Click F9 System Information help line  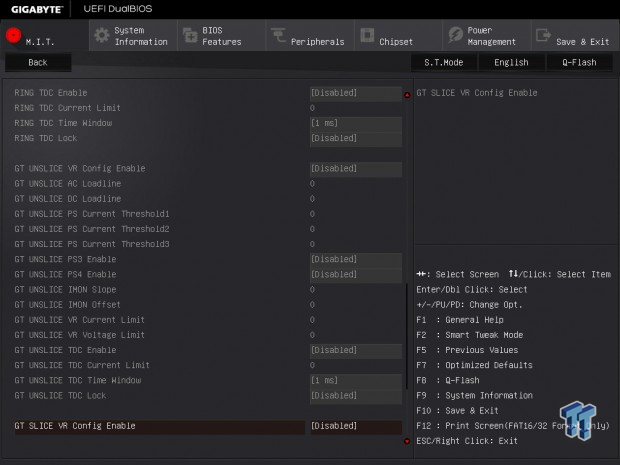(x=474, y=396)
